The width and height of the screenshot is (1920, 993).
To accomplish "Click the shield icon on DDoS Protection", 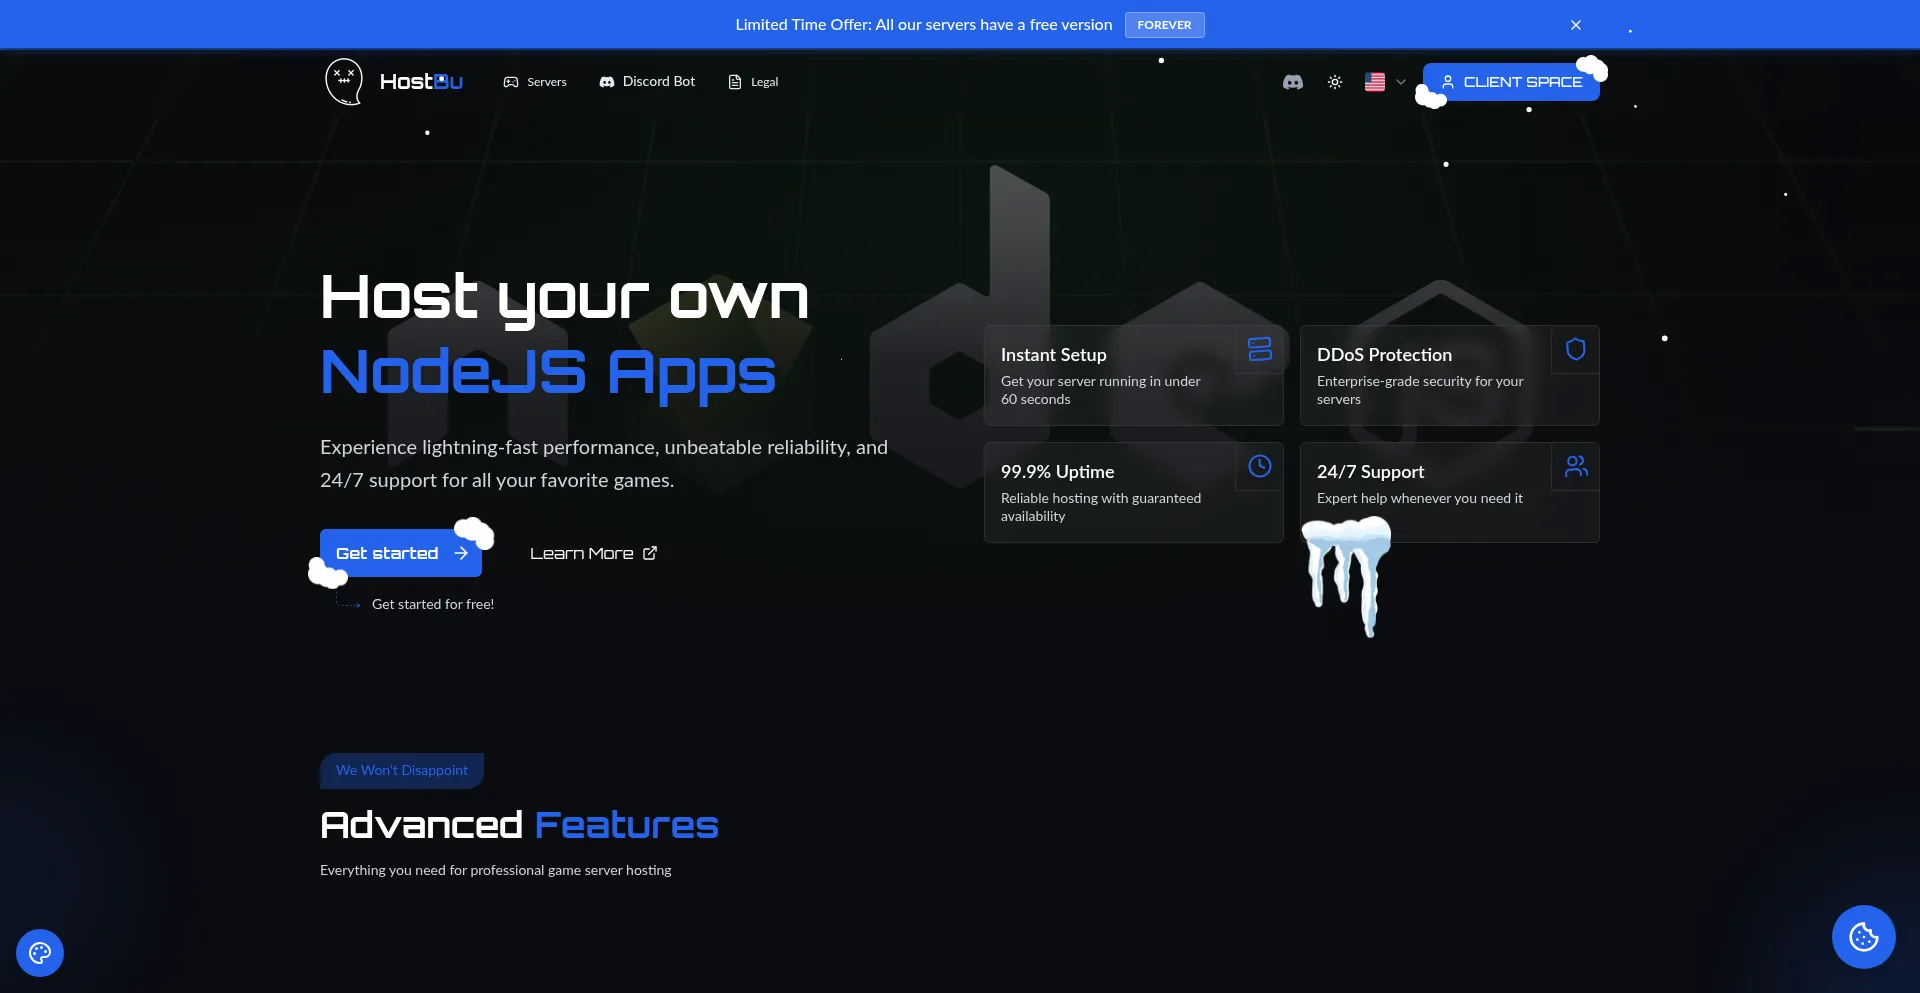I will pyautogui.click(x=1576, y=349).
